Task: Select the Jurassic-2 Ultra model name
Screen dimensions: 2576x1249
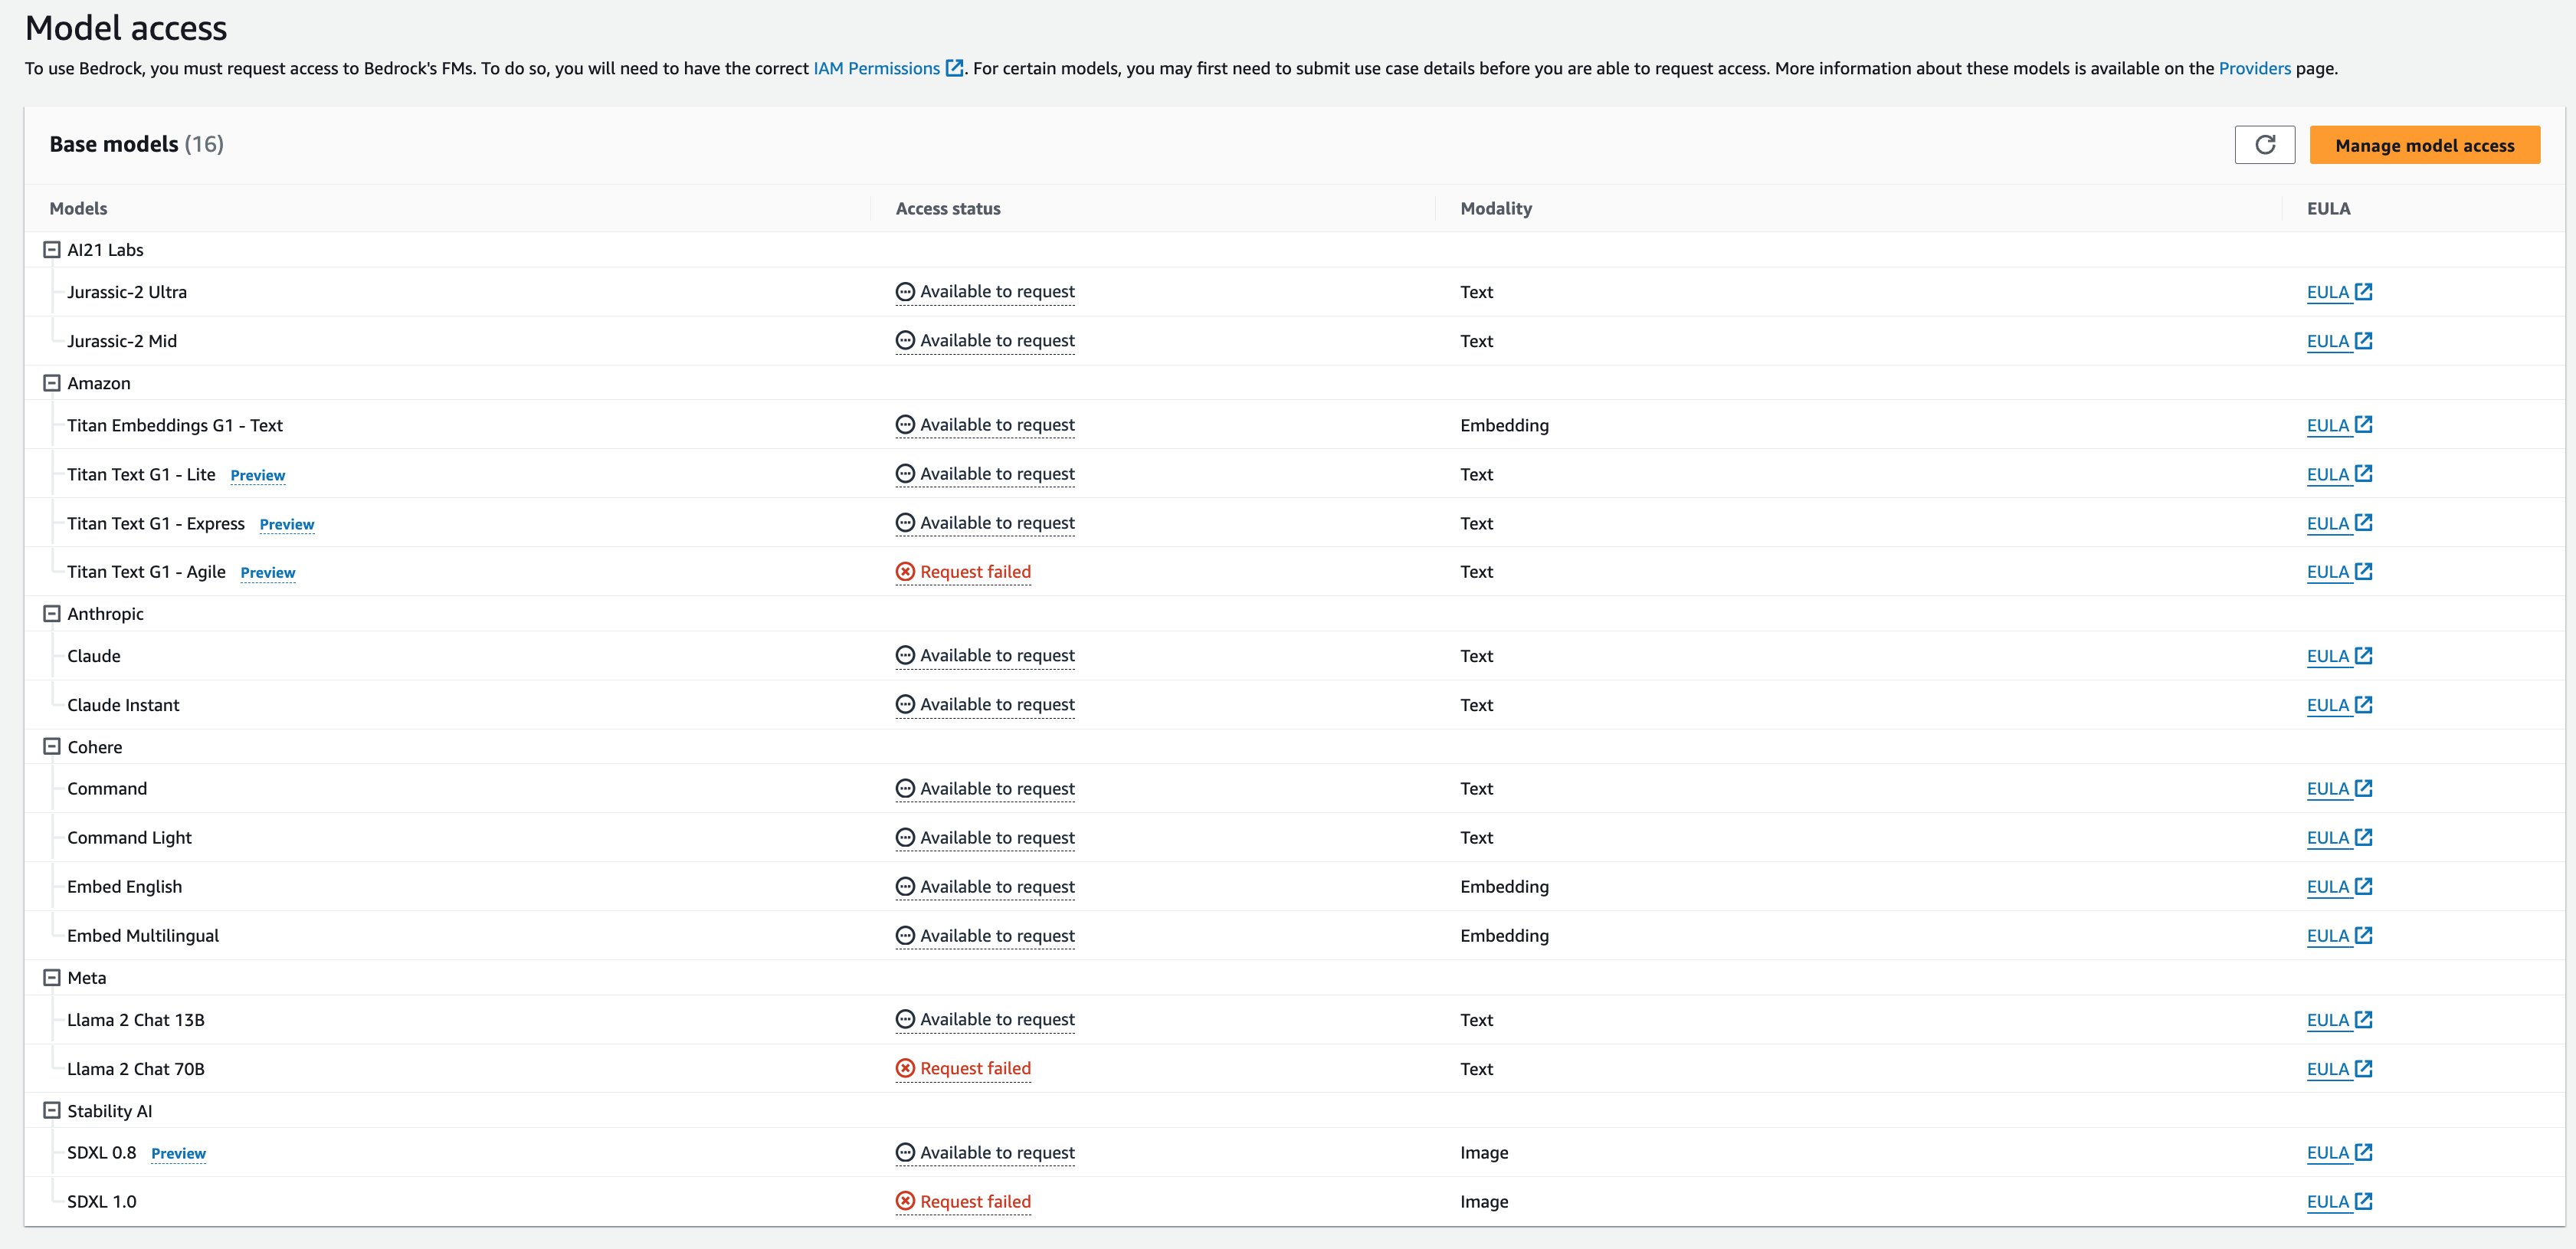Action: [x=127, y=292]
